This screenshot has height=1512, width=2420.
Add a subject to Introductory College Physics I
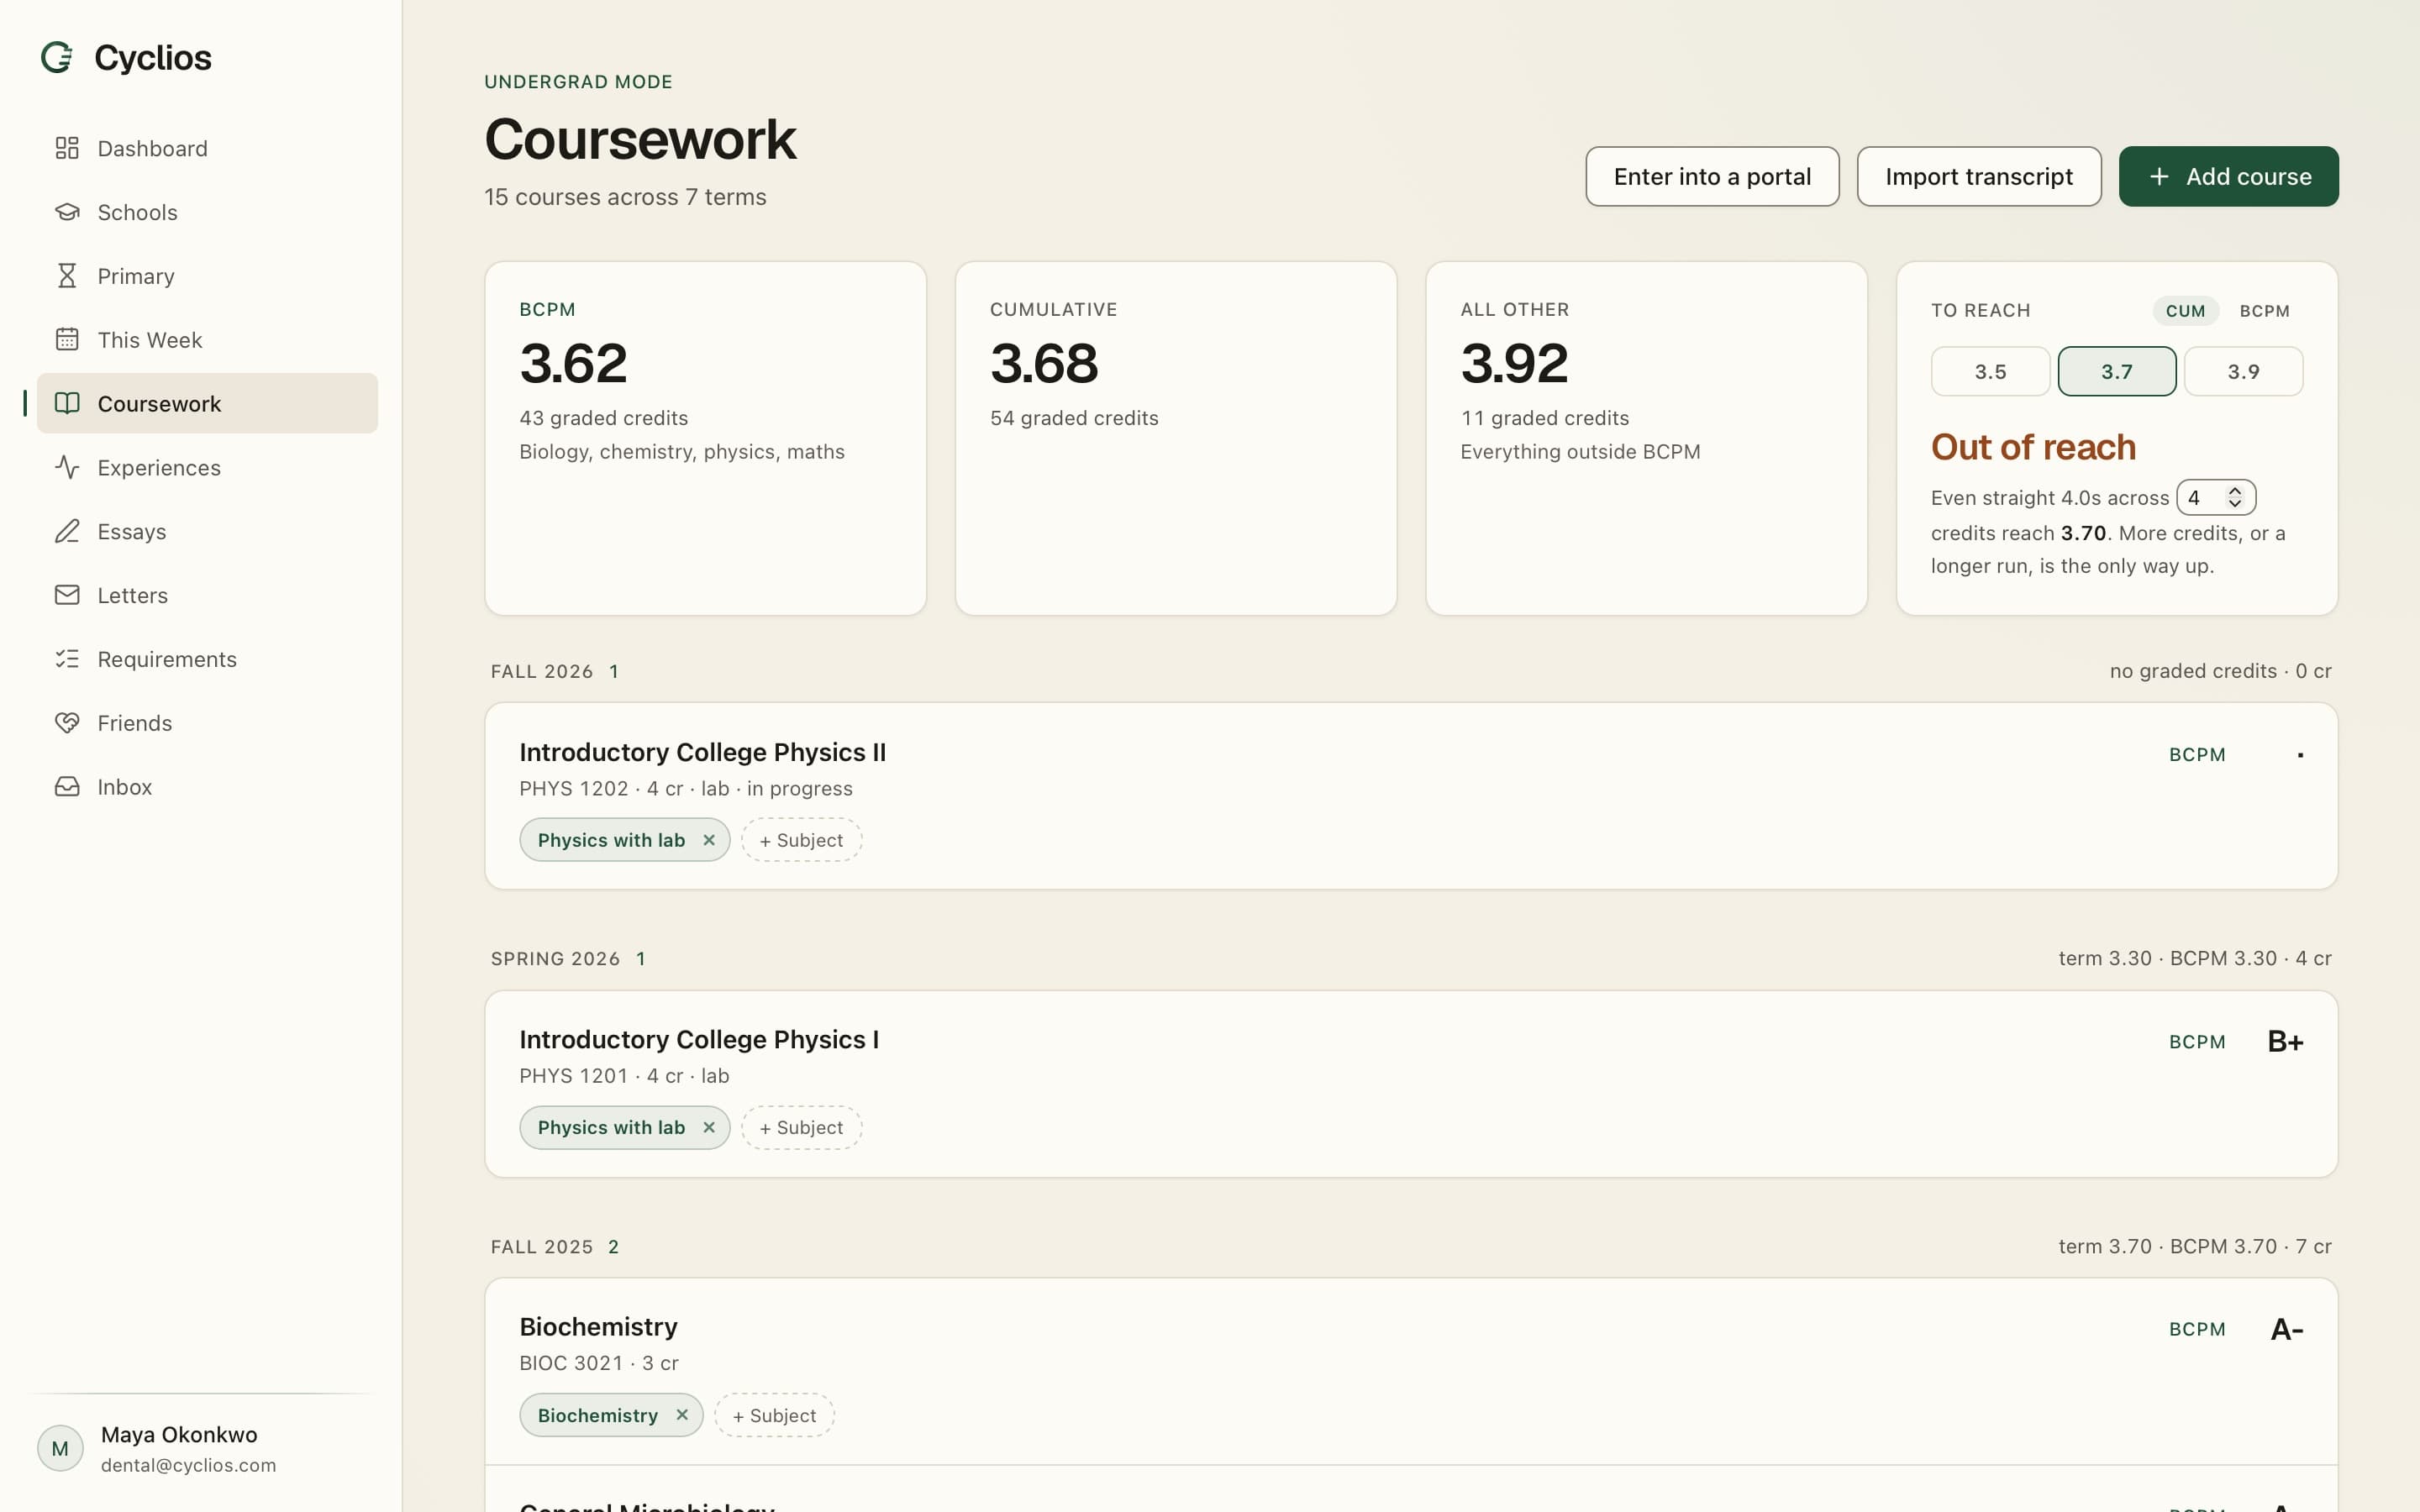(x=801, y=1127)
